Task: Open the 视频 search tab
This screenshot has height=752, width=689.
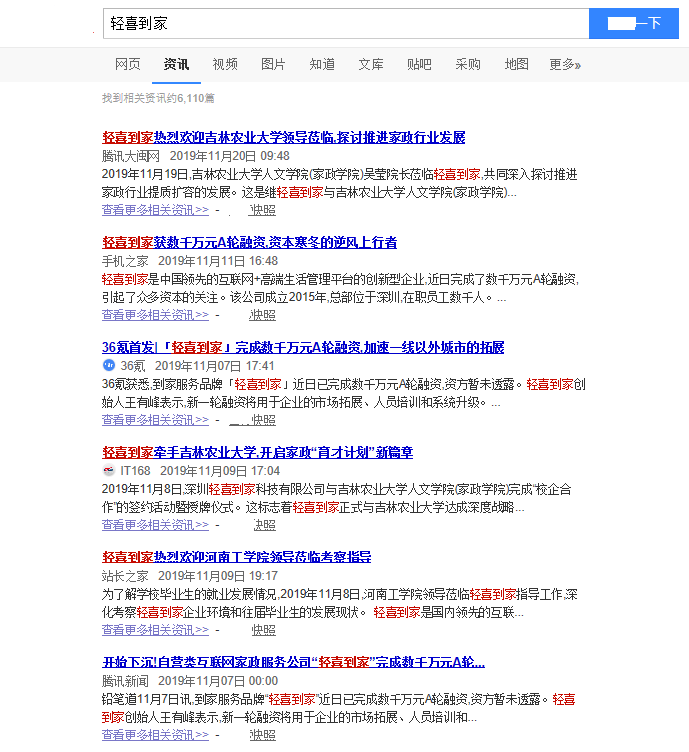Action: [225, 65]
